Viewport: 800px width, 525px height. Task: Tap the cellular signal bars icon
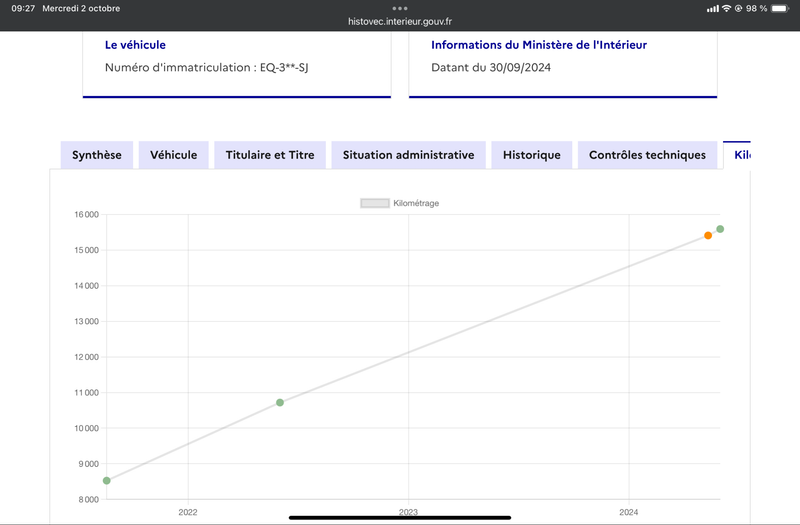[x=713, y=9]
